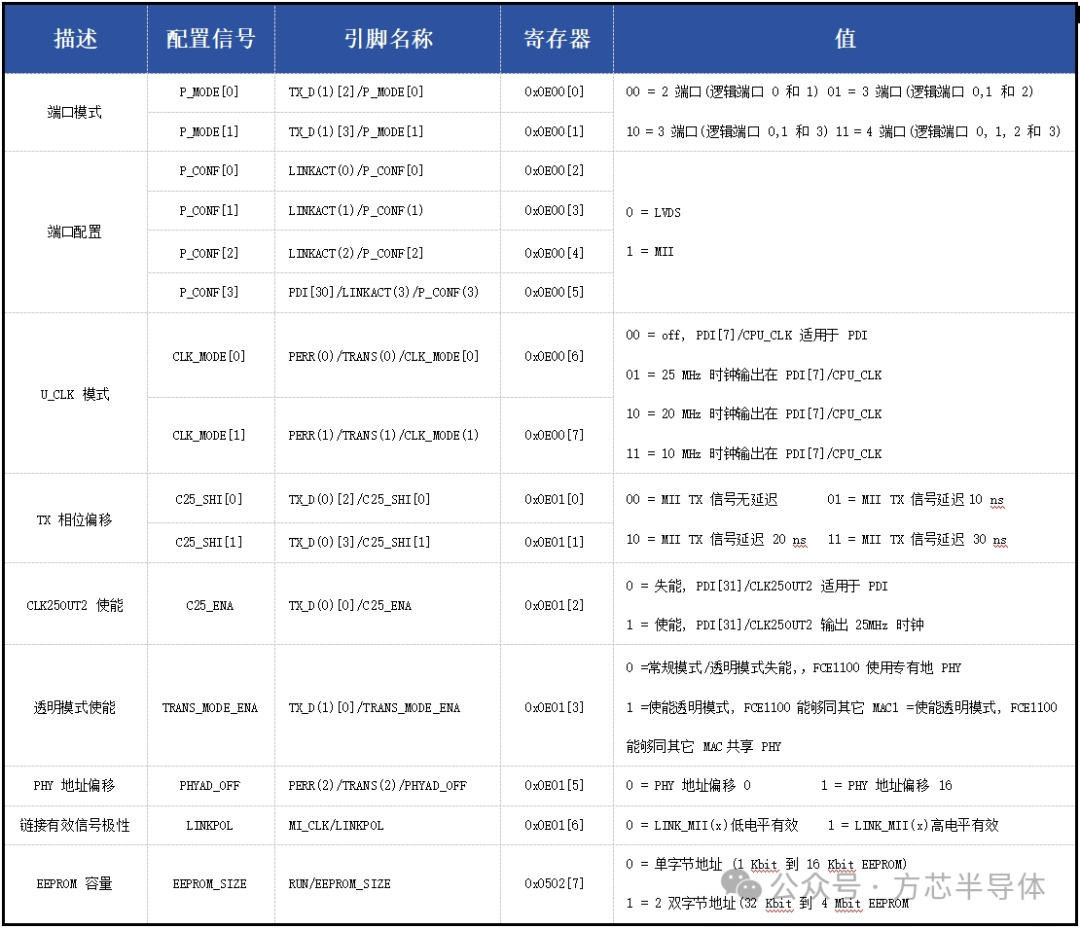Select the CLK_MODE[1] signal cell

tap(209, 435)
